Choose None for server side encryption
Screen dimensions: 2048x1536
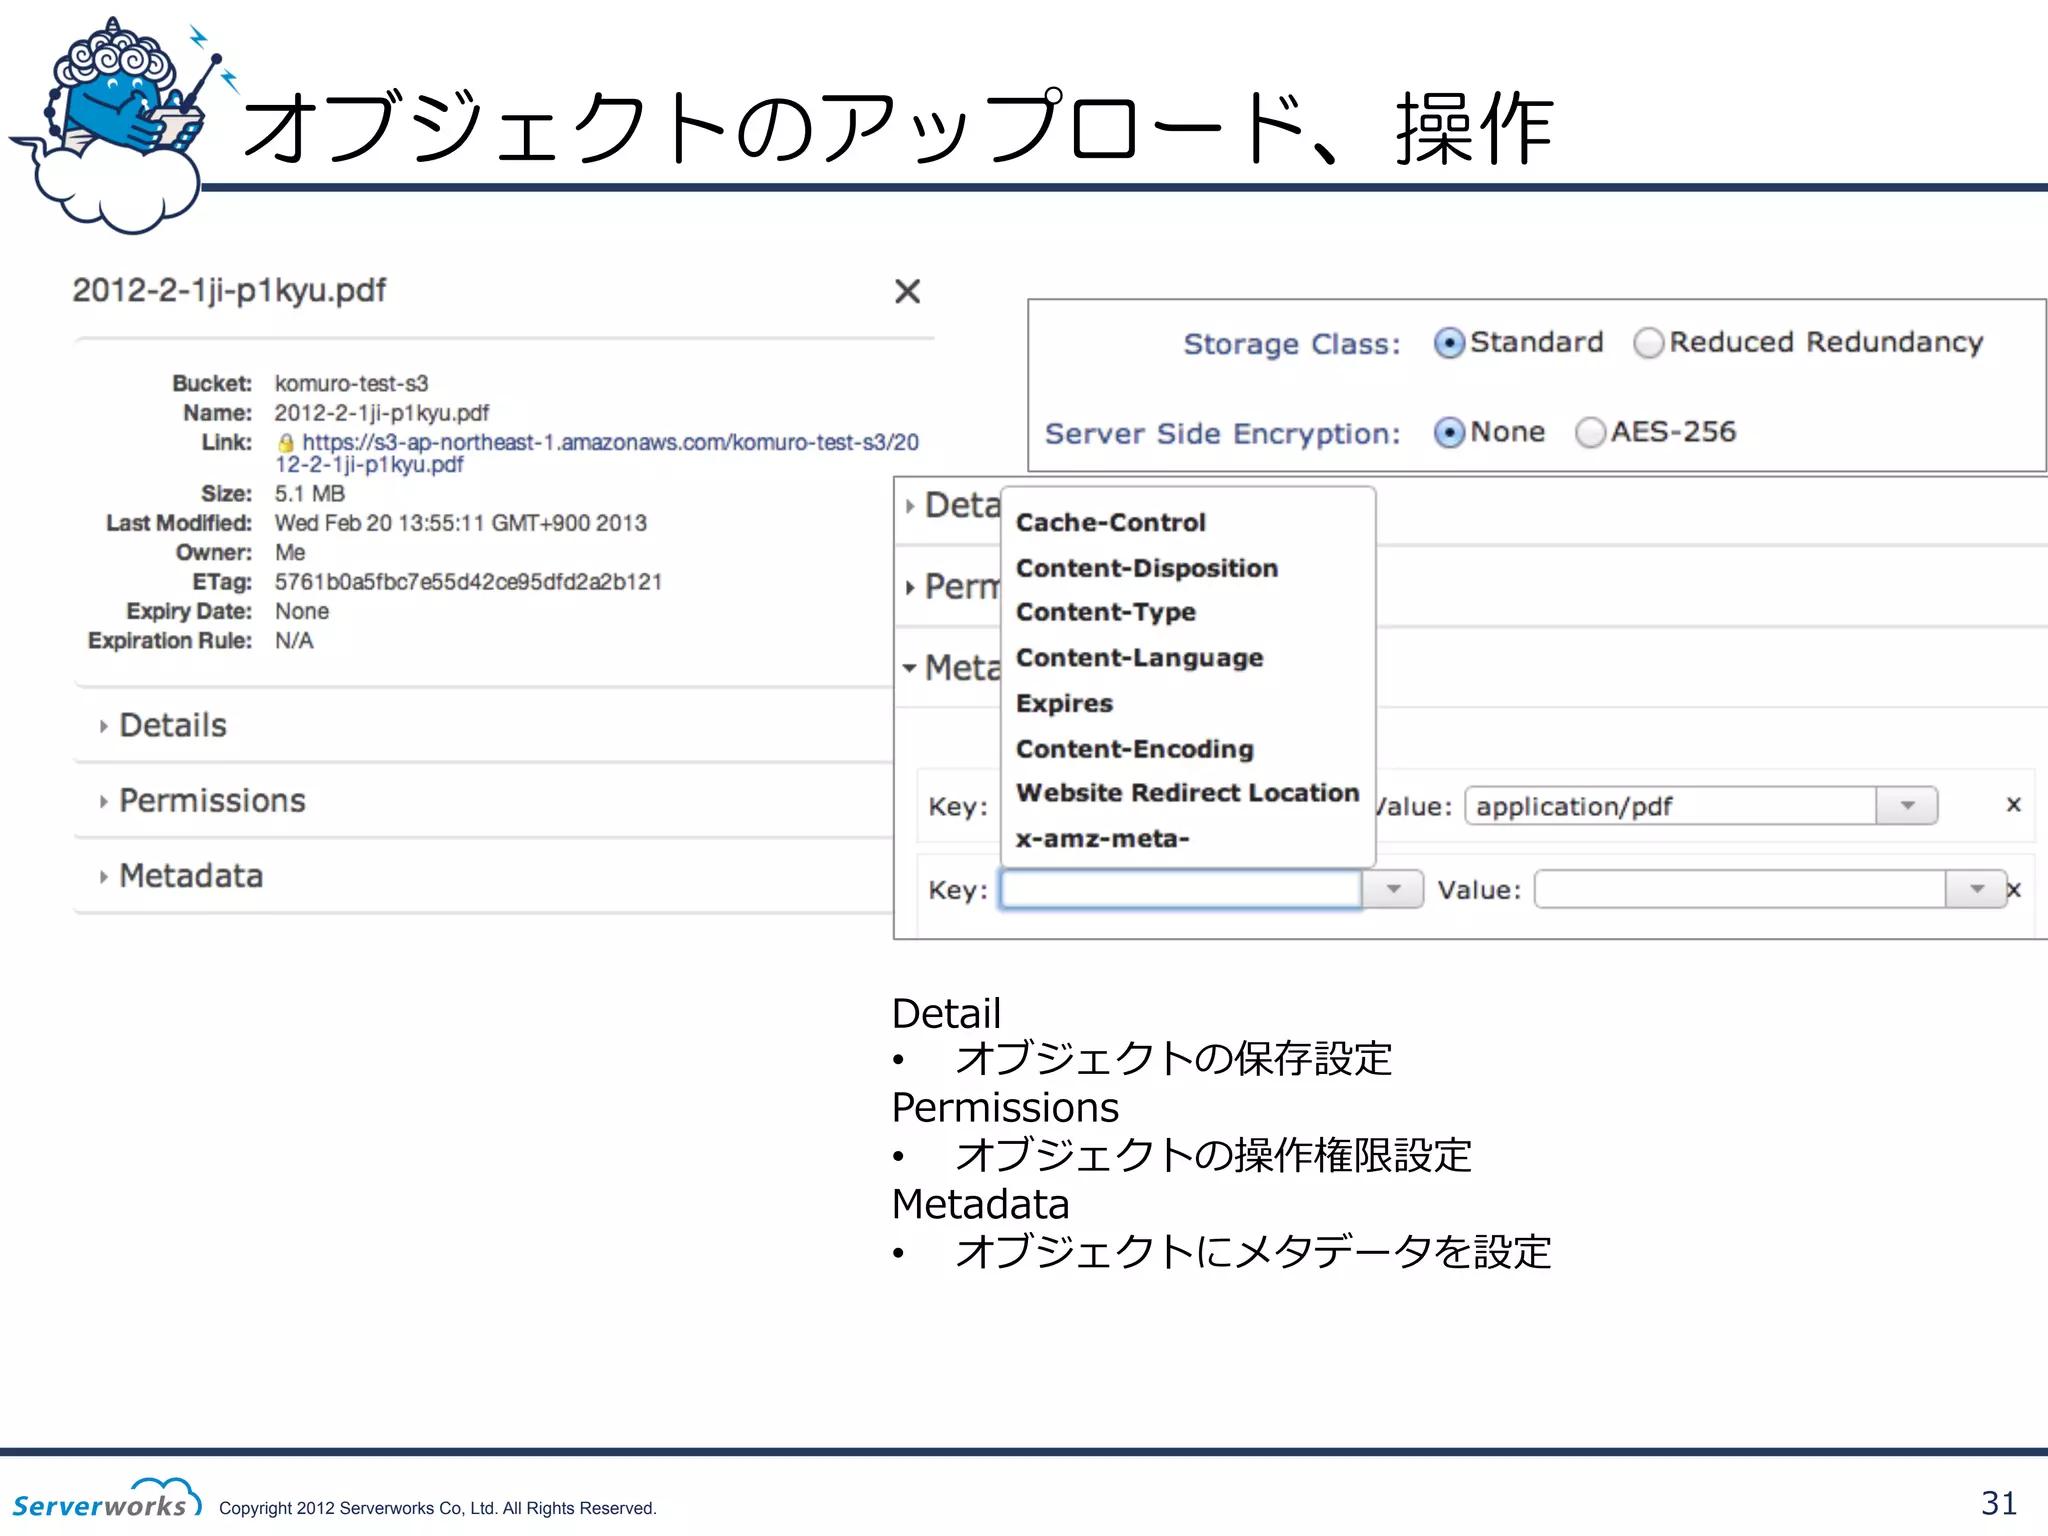pos(1449,432)
